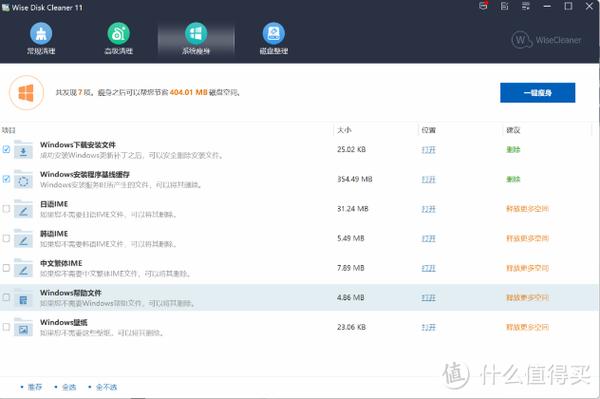Click the folder icon of Windows安装程序基线缓存

coord(23,179)
